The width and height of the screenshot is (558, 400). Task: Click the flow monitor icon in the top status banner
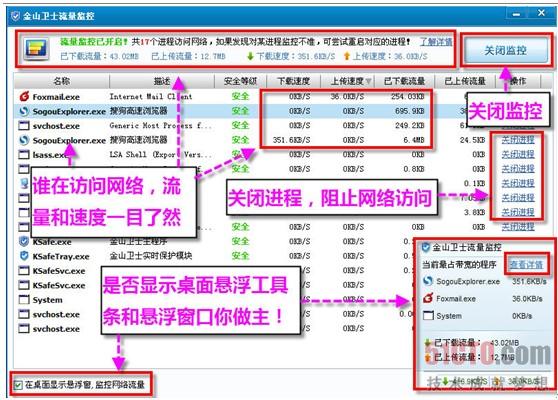click(36, 48)
